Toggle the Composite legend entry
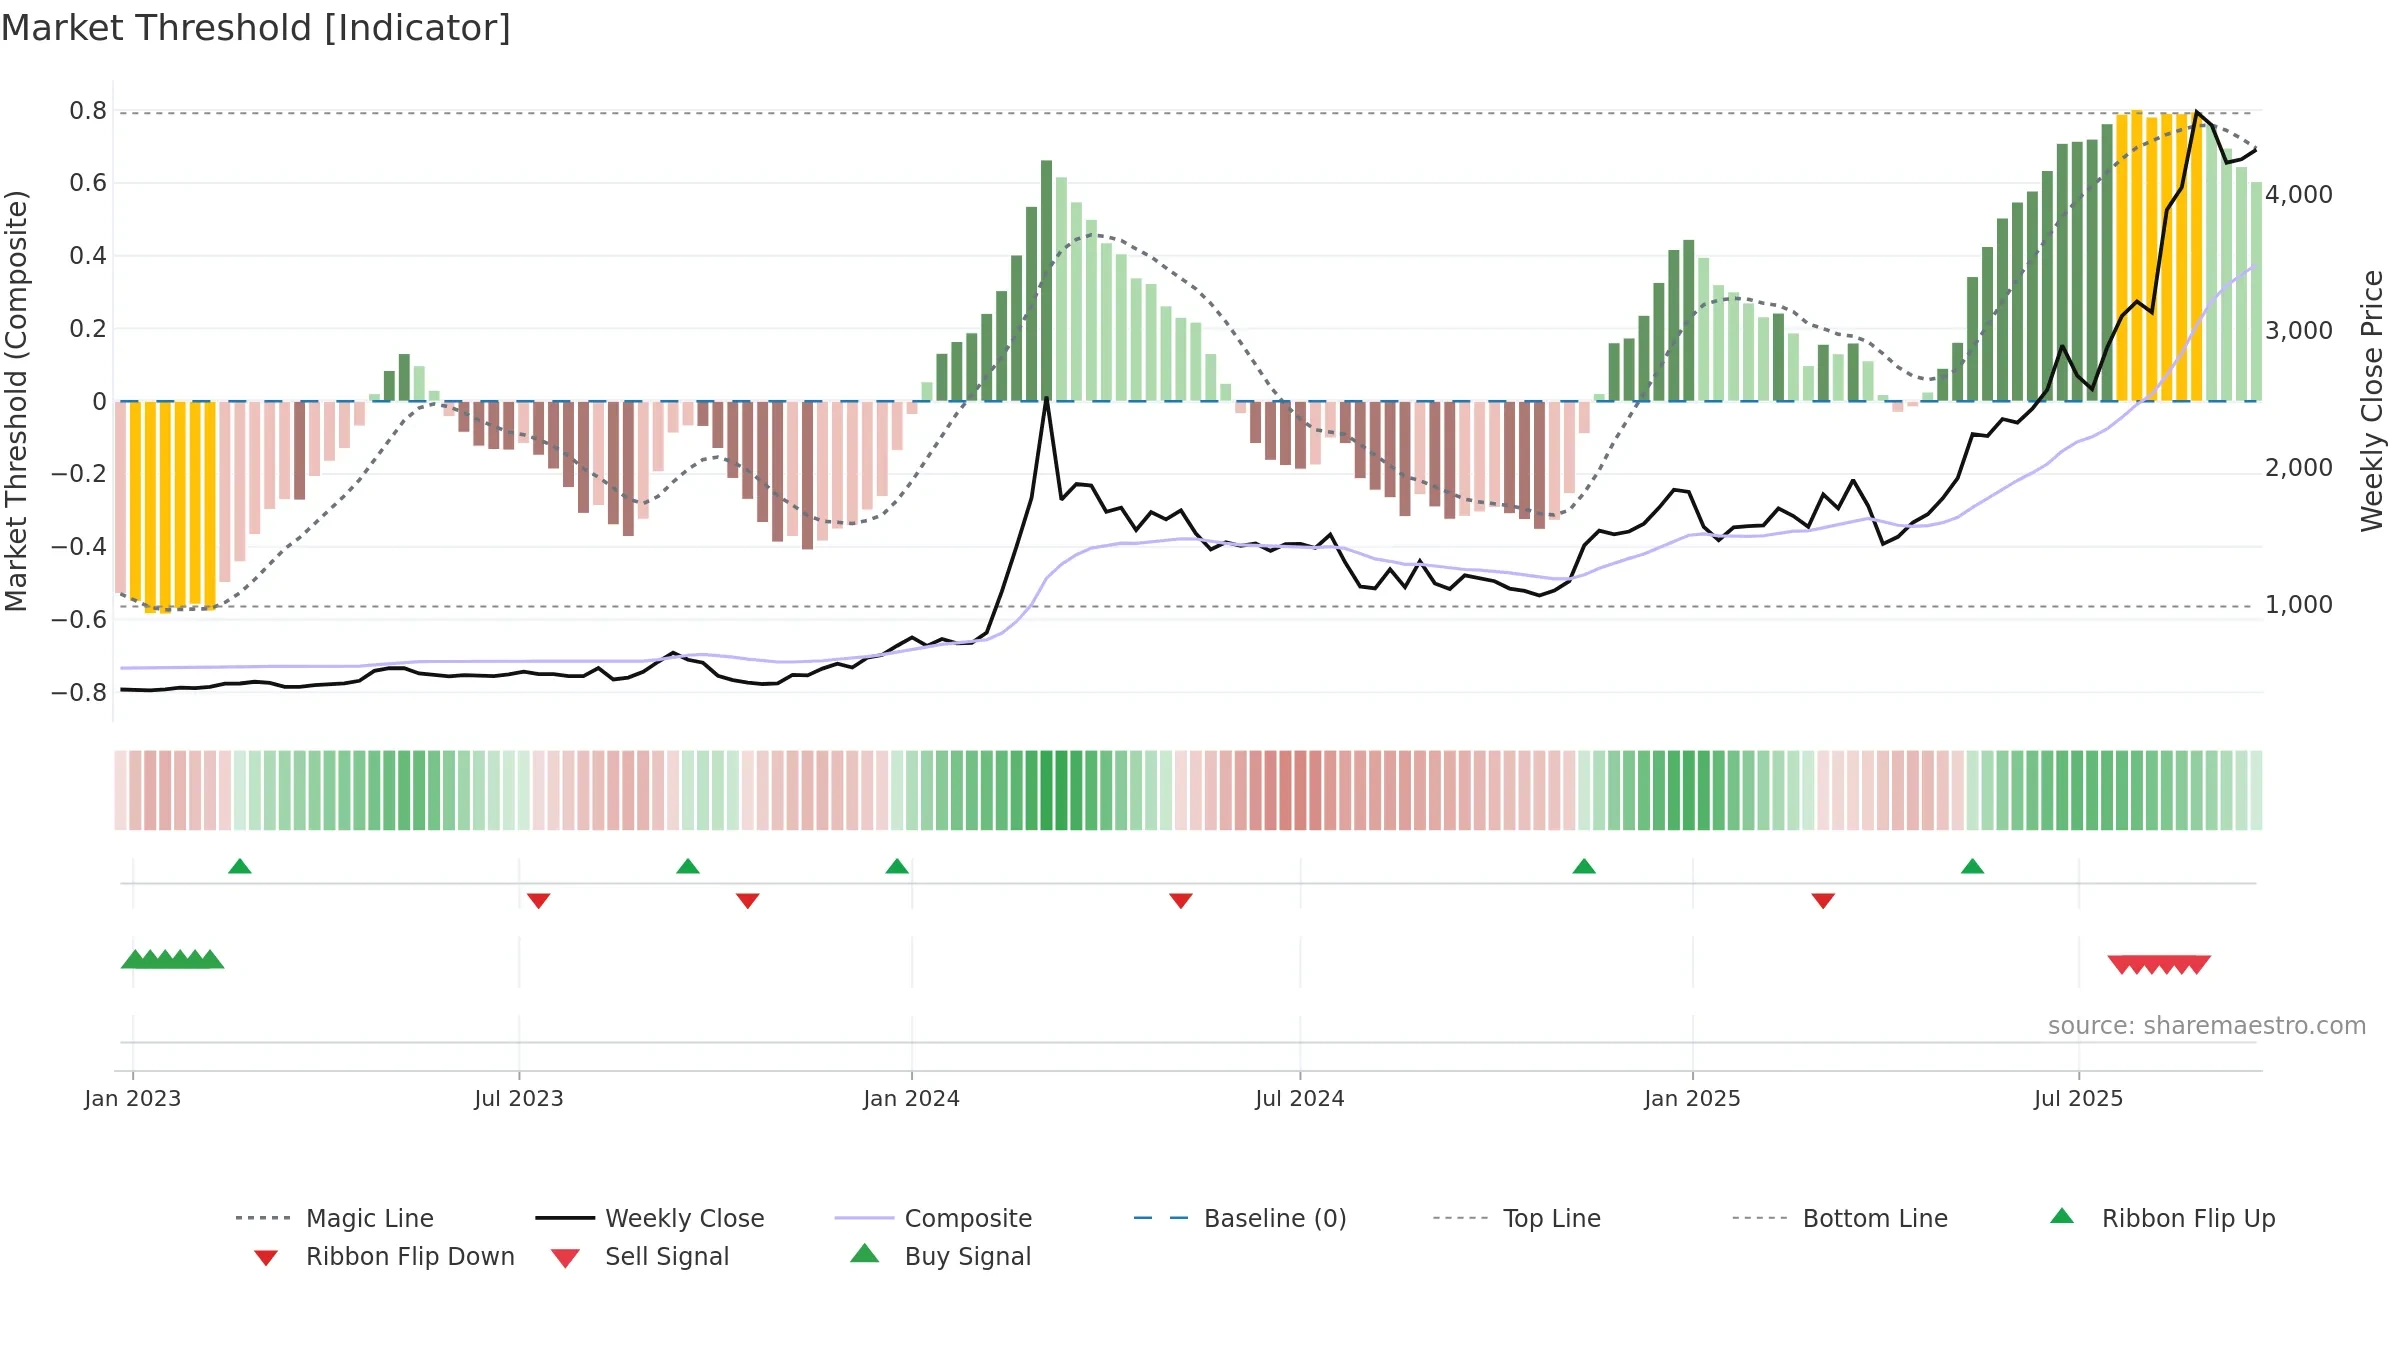Viewport: 2400px width, 1350px height. pyautogui.click(x=933, y=1218)
